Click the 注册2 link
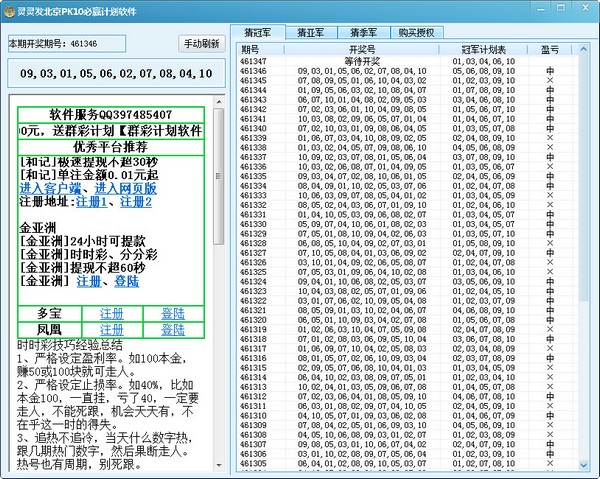This screenshot has height=479, width=600. (136, 202)
